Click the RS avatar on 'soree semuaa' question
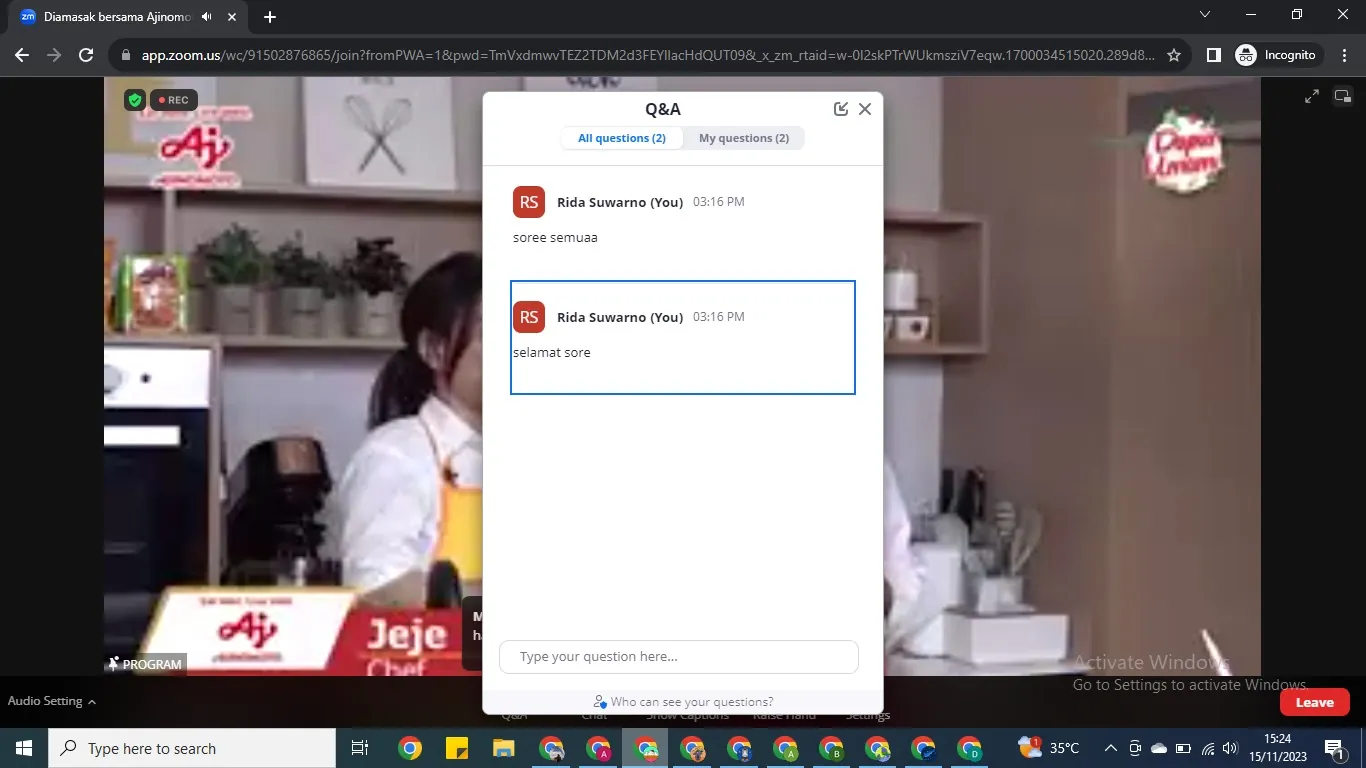The image size is (1366, 768). coord(529,202)
